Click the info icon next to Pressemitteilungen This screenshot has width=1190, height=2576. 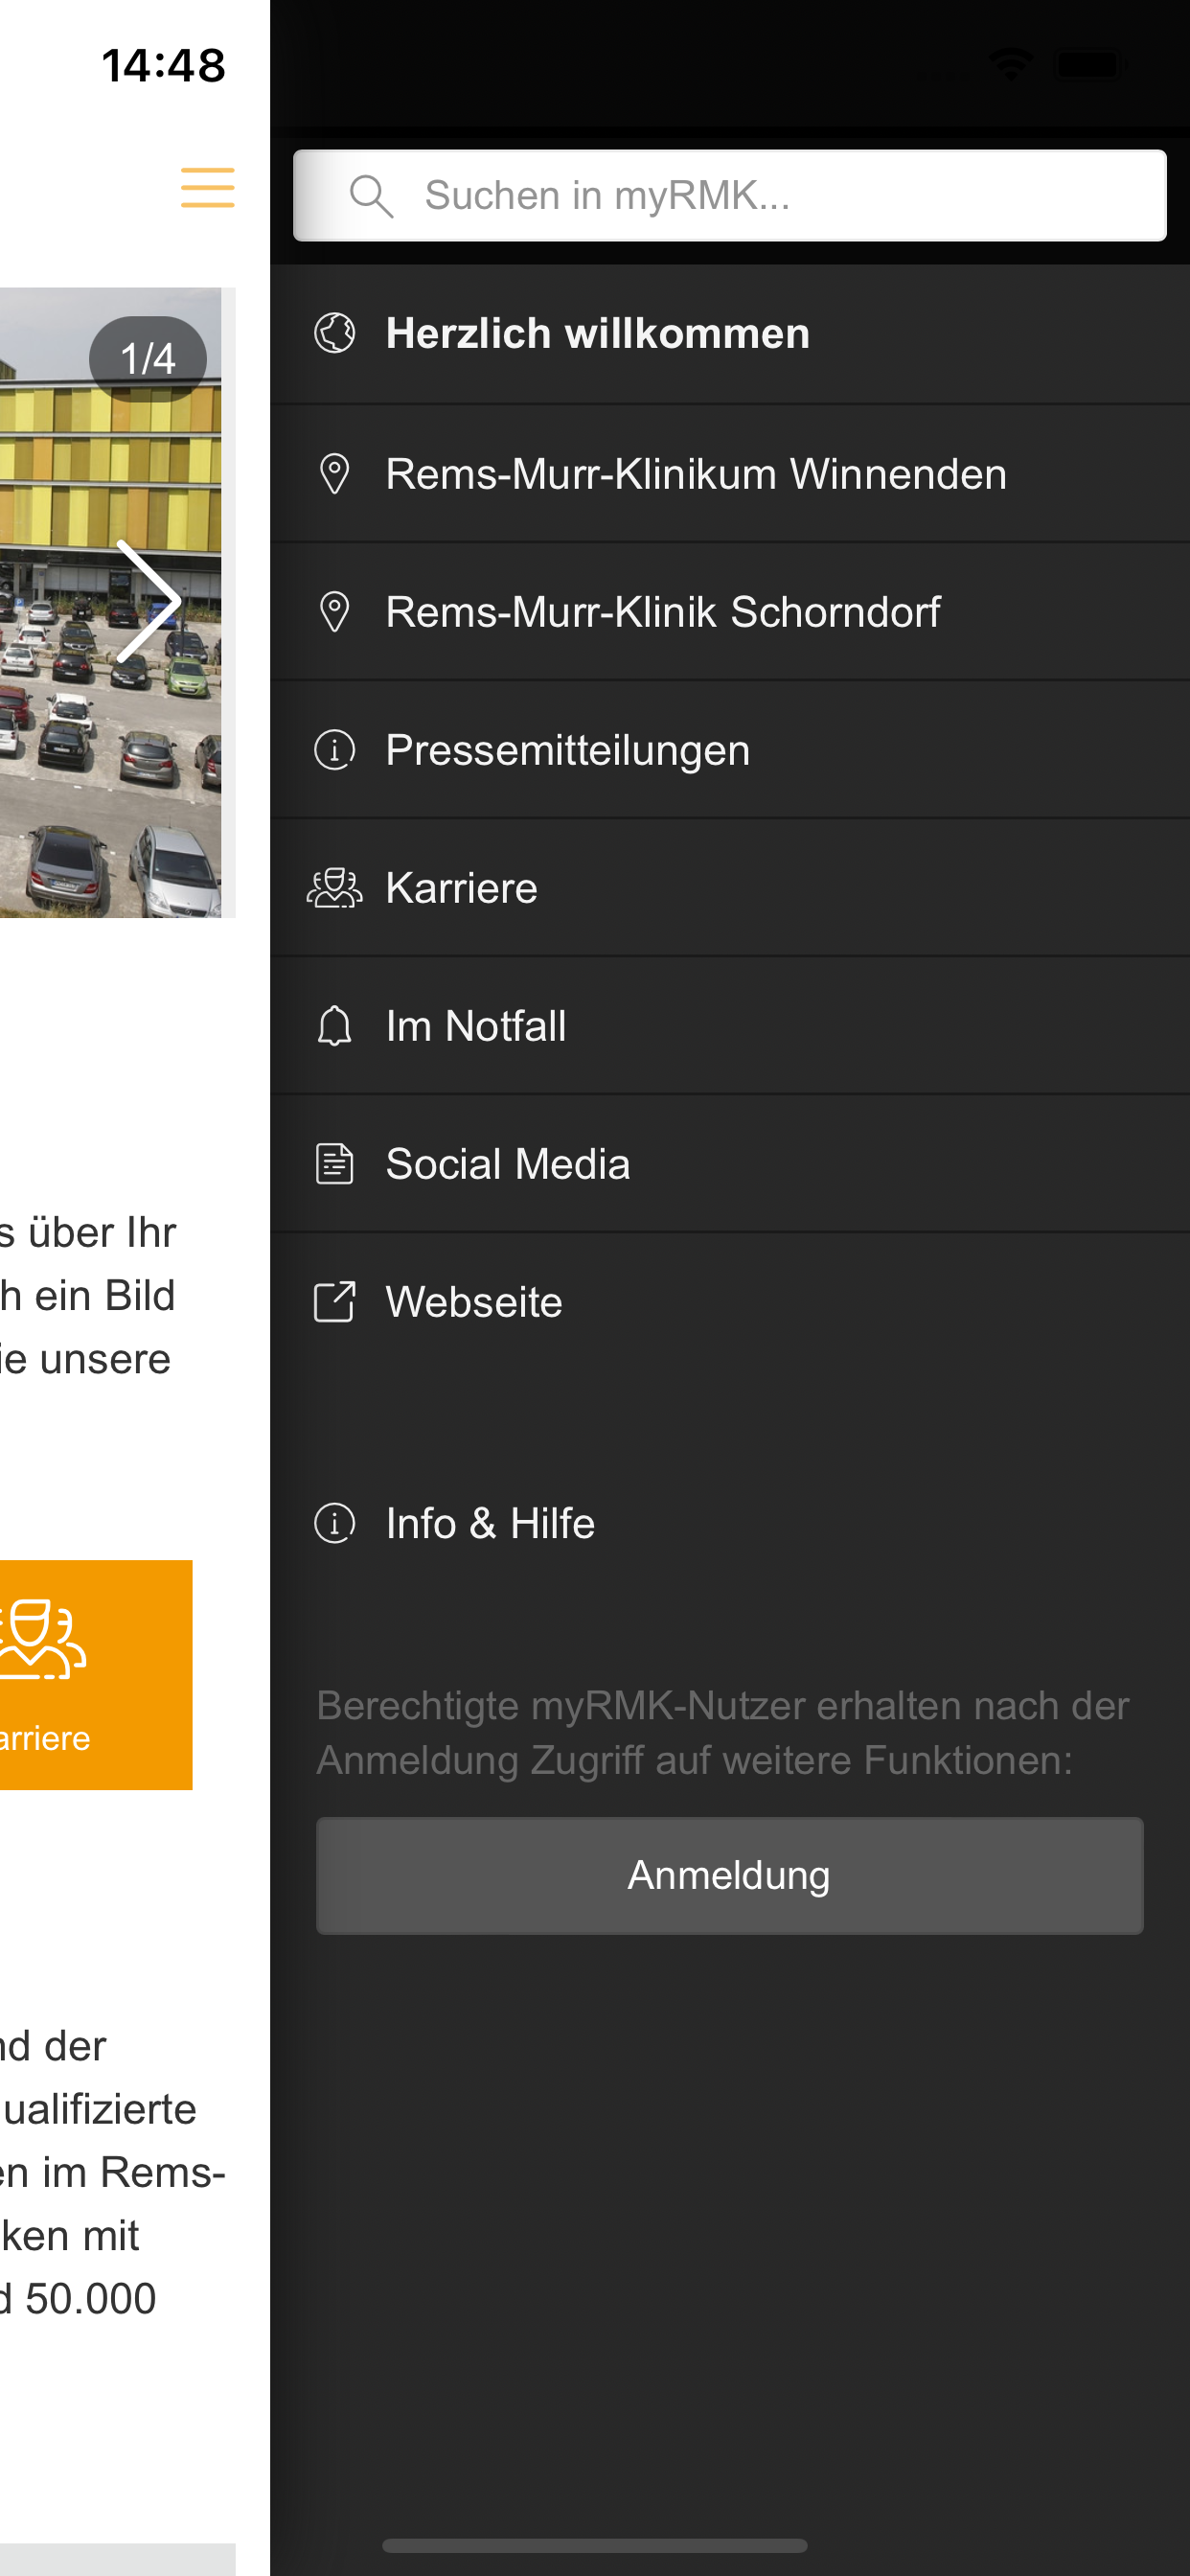tap(334, 750)
